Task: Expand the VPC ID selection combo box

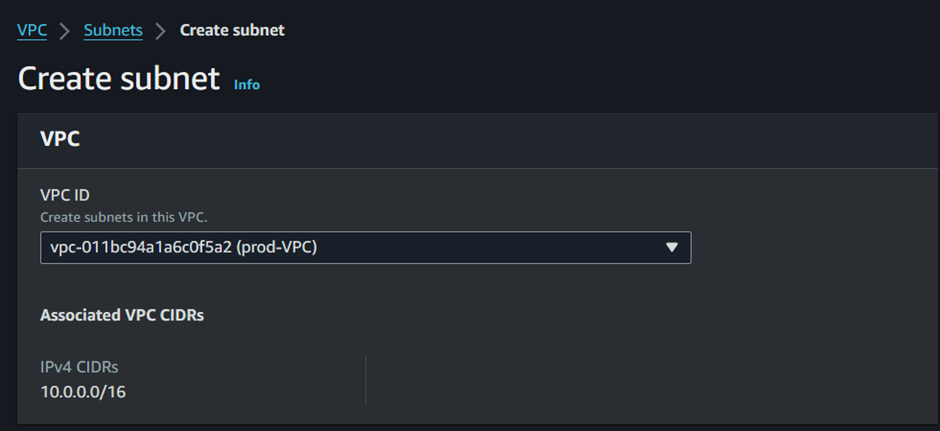Action: click(x=366, y=248)
